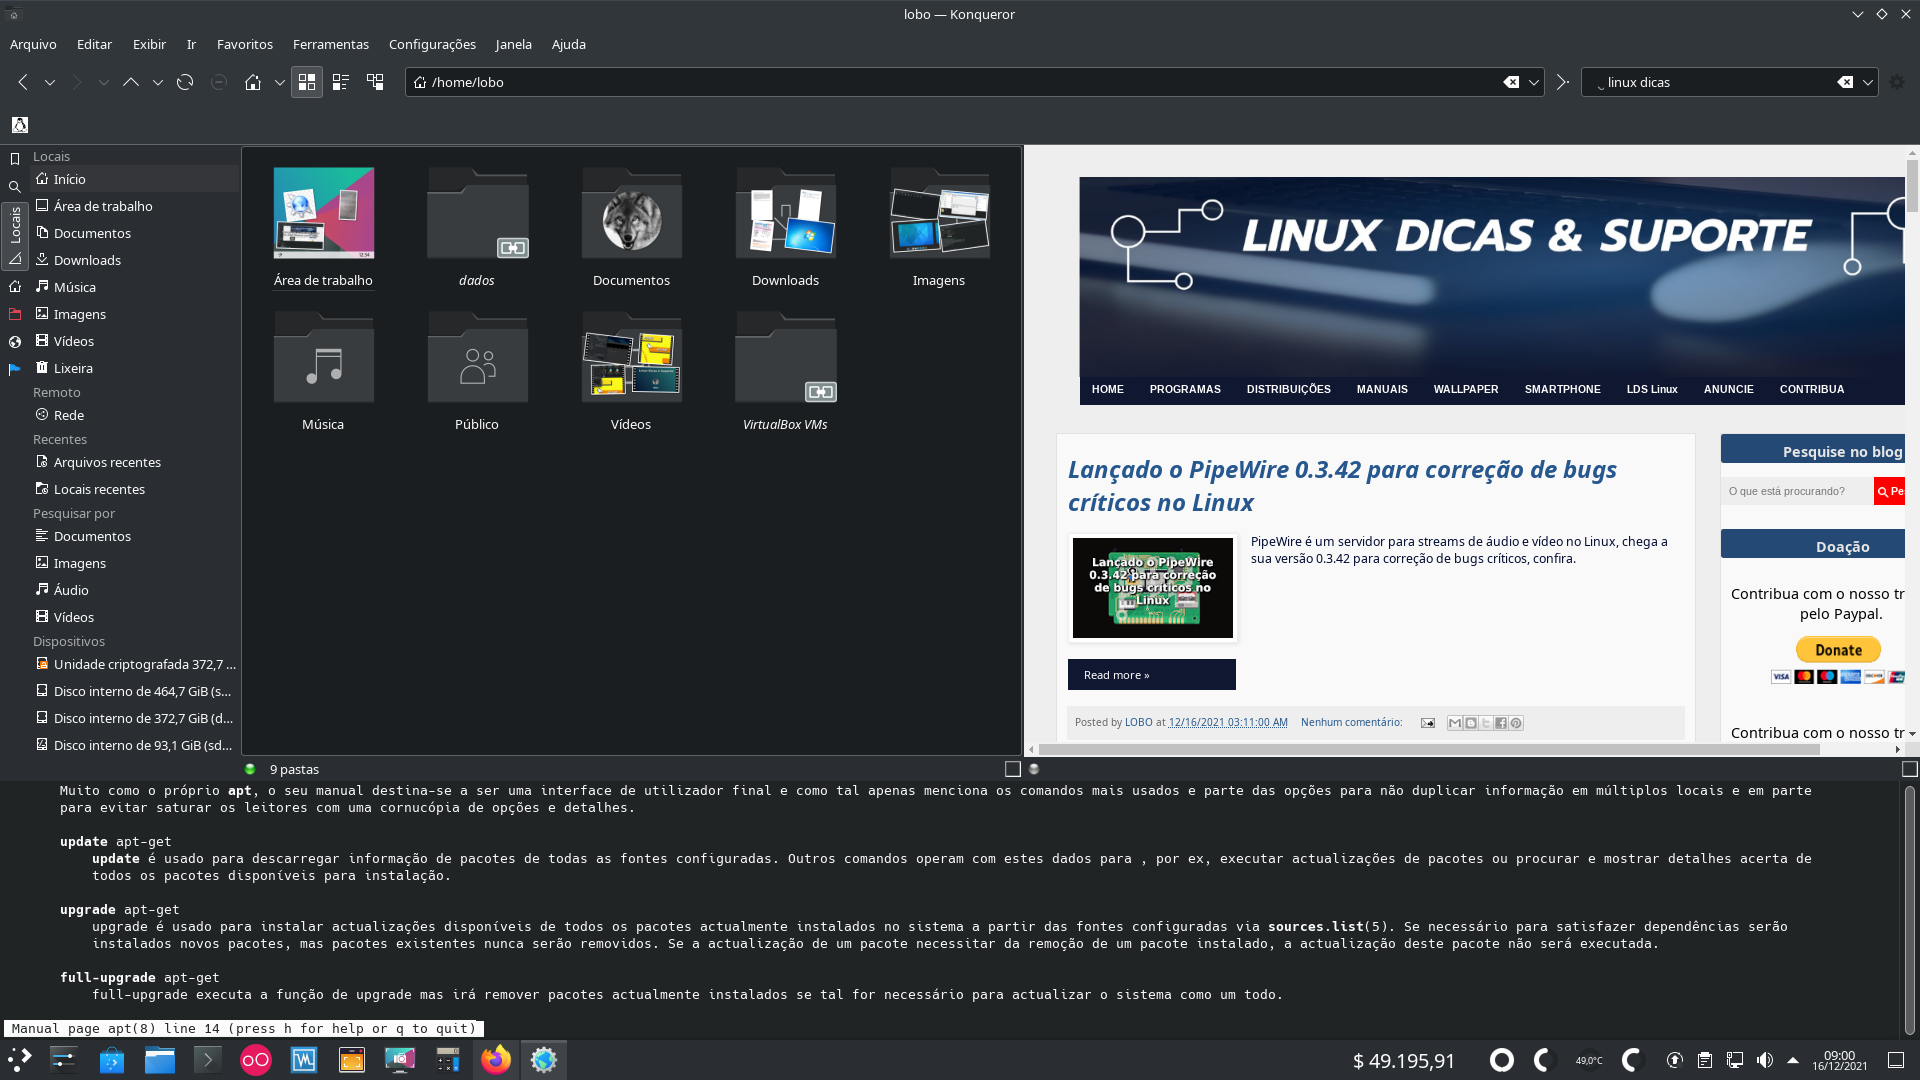
Task: Clear the /home/lobo location bar text
Action: click(x=1511, y=82)
